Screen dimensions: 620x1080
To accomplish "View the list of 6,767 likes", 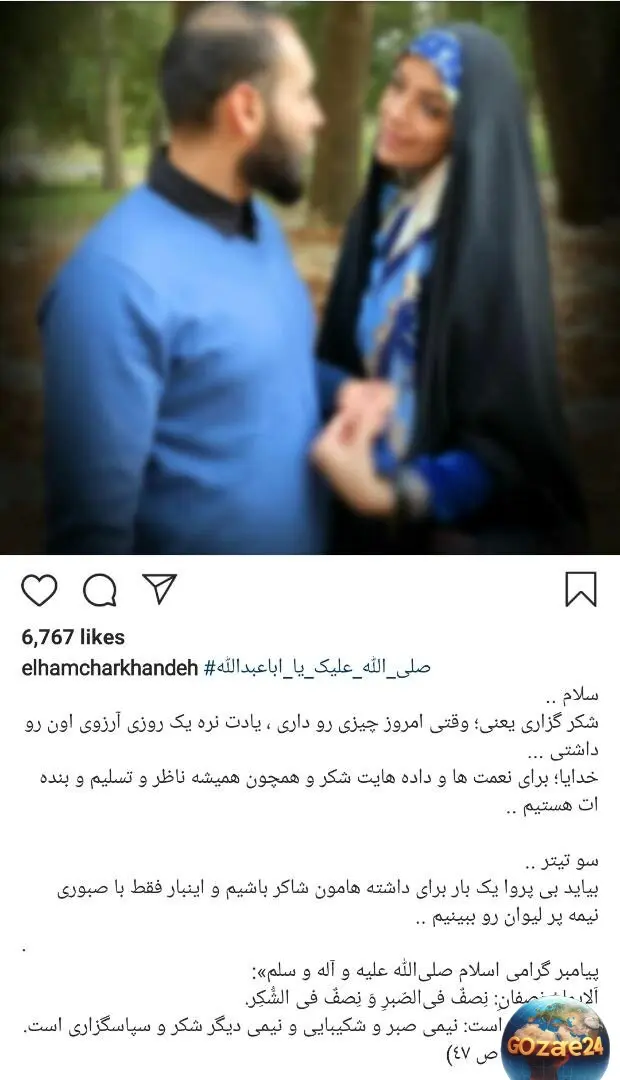I will click(x=73, y=637).
